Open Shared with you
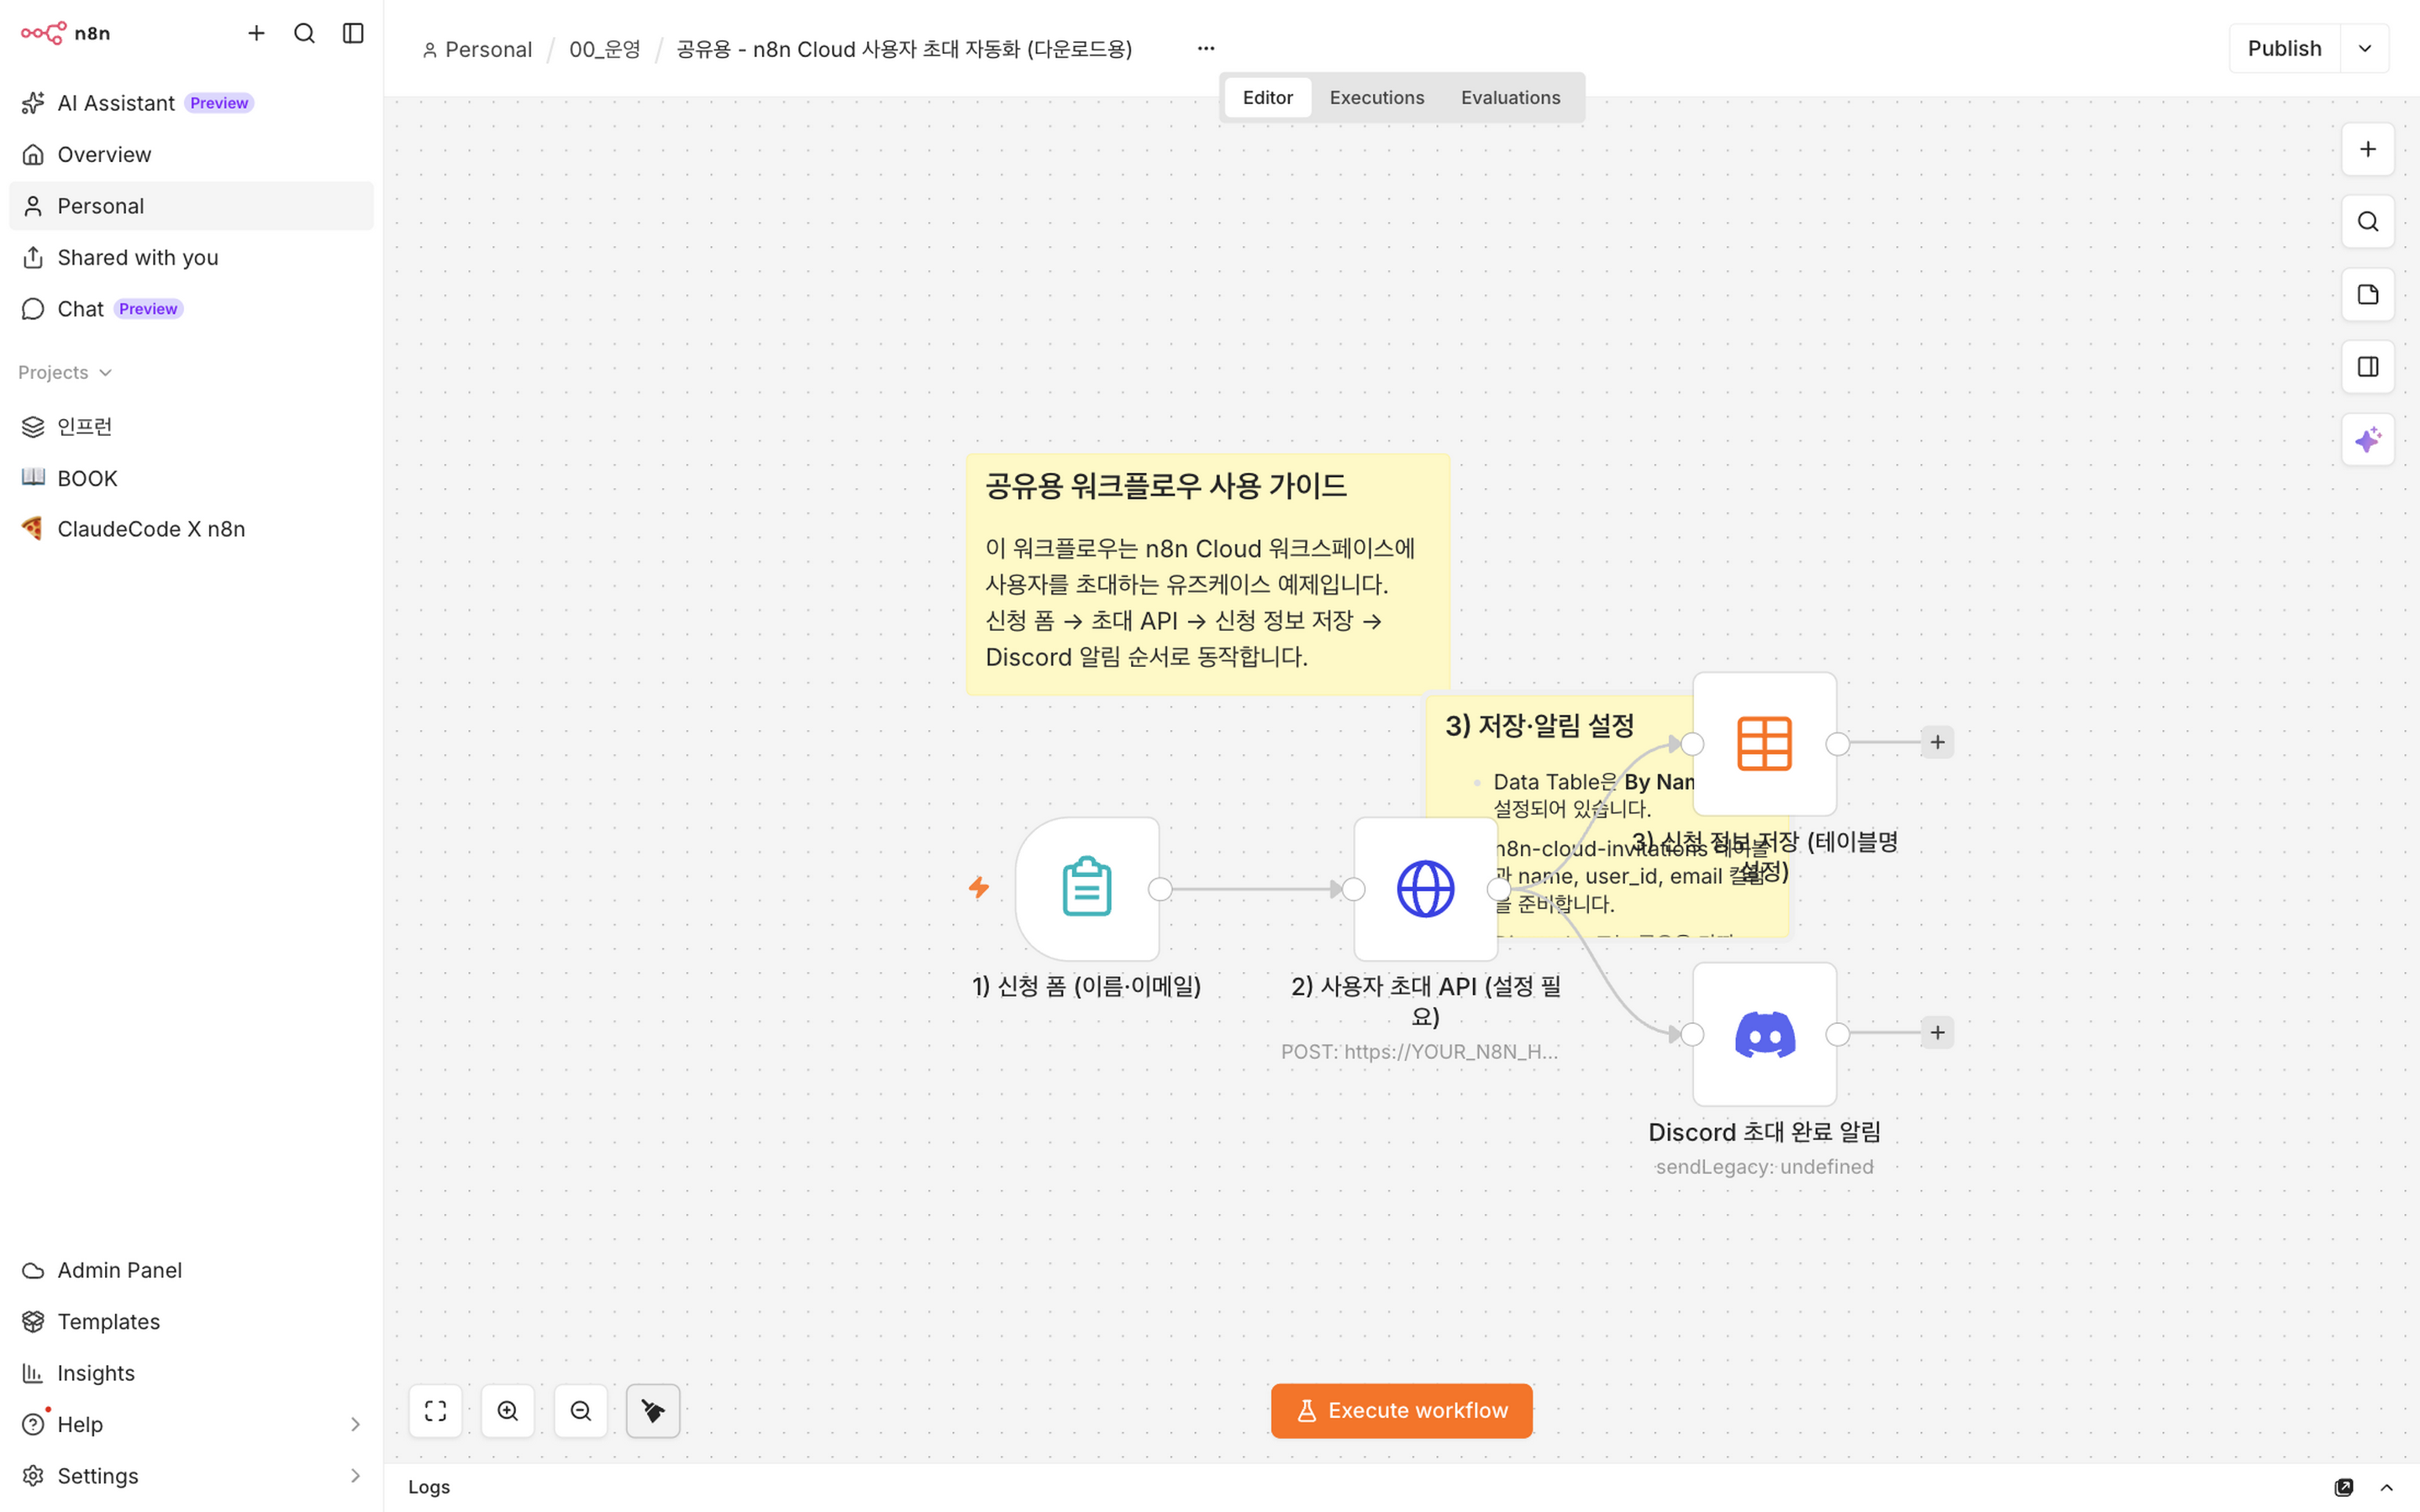Screen dimensions: 2420x1512 [x=191, y=257]
